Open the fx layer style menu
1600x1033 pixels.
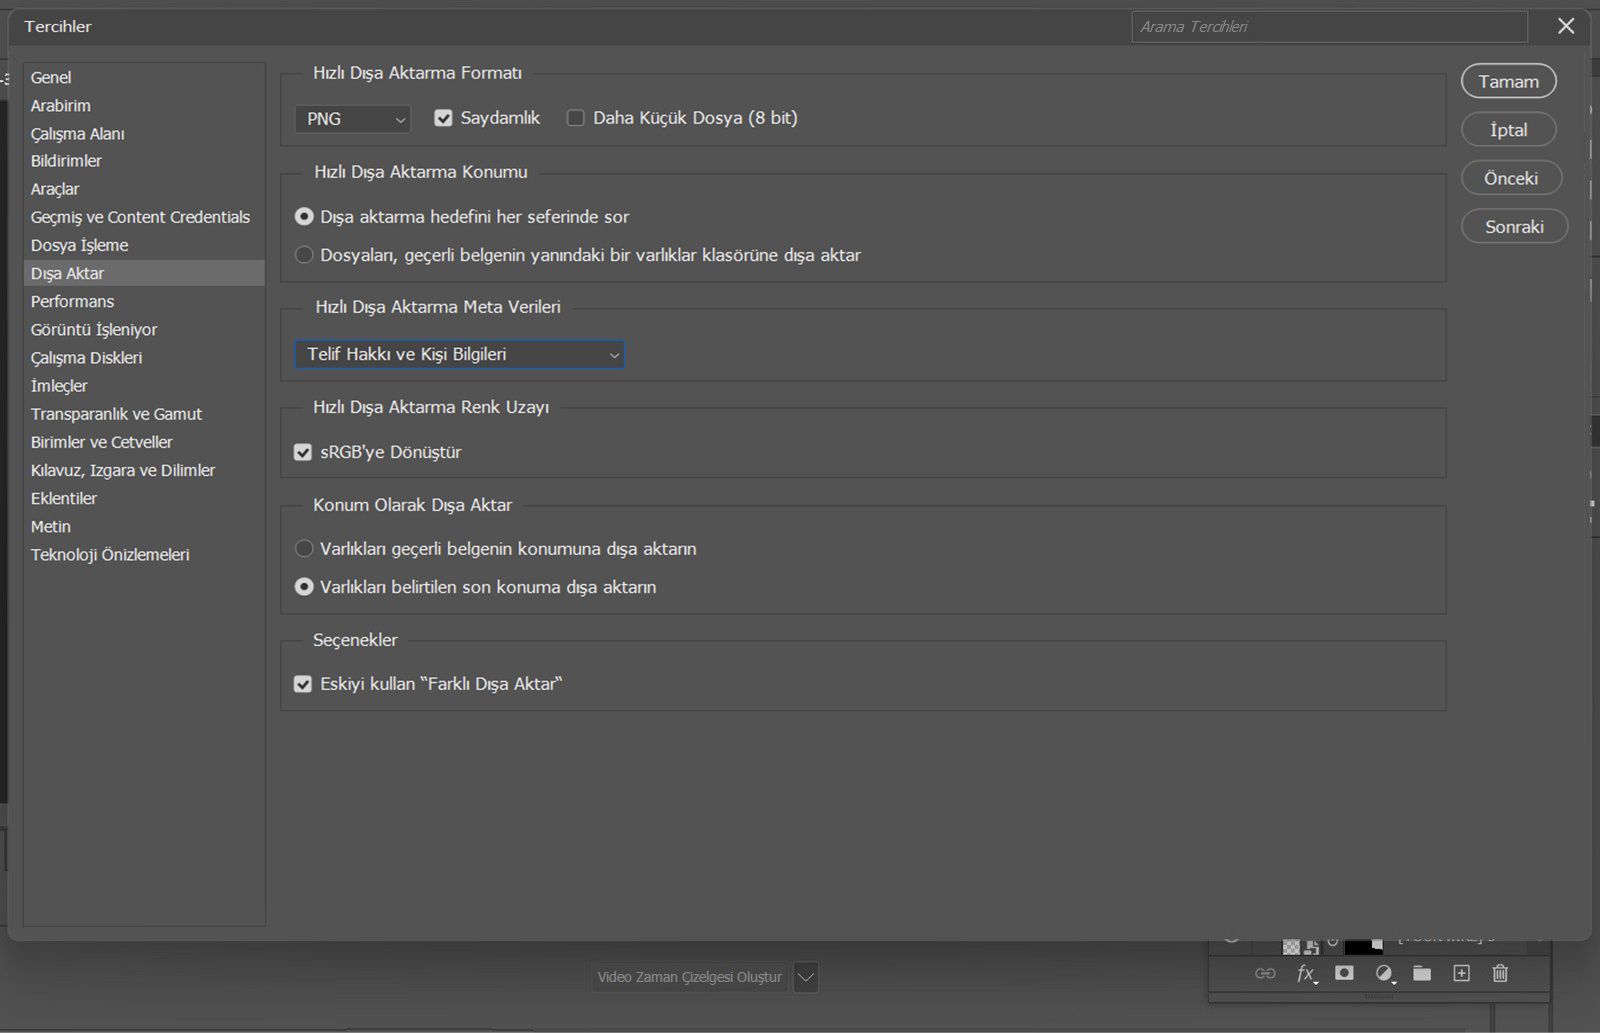click(1306, 974)
